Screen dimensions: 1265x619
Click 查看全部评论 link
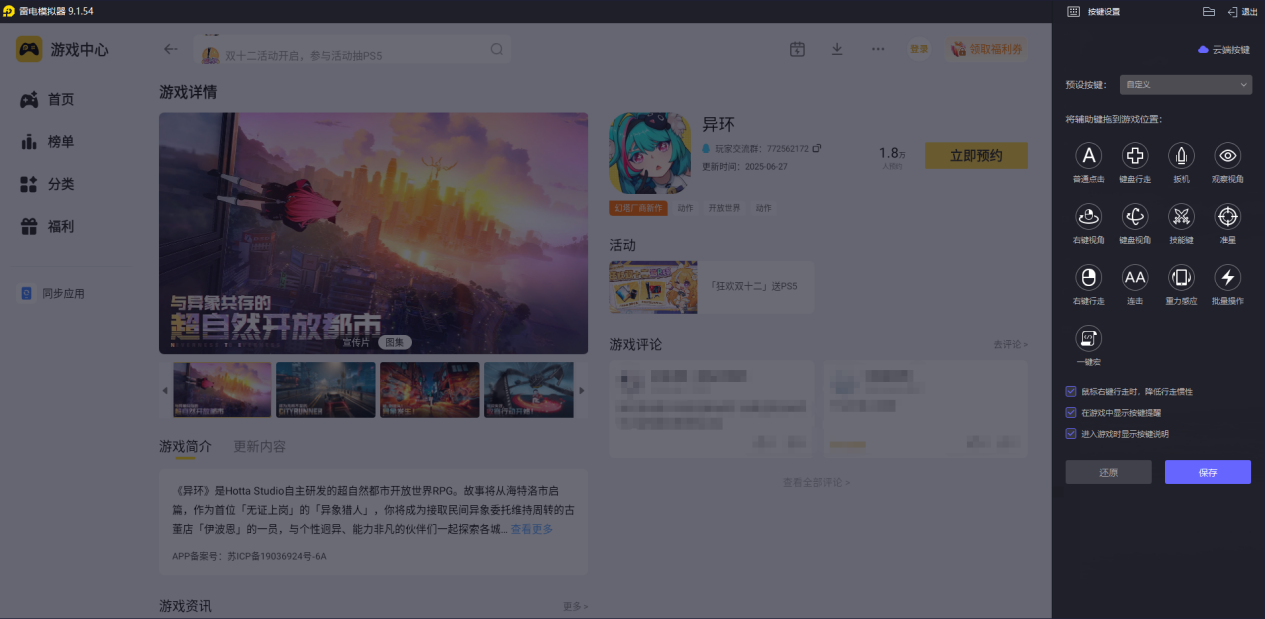pos(816,482)
